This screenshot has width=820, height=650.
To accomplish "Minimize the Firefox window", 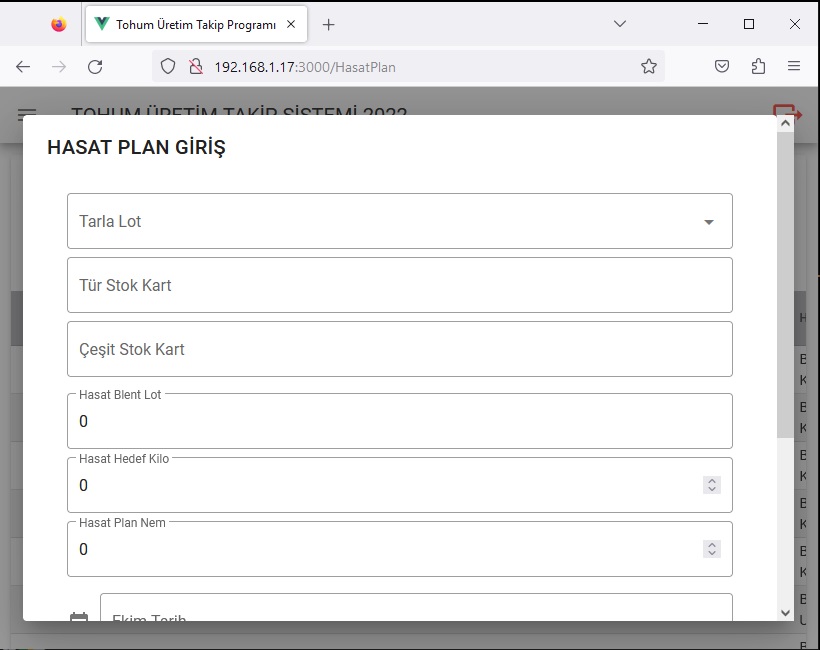I will tap(703, 24).
